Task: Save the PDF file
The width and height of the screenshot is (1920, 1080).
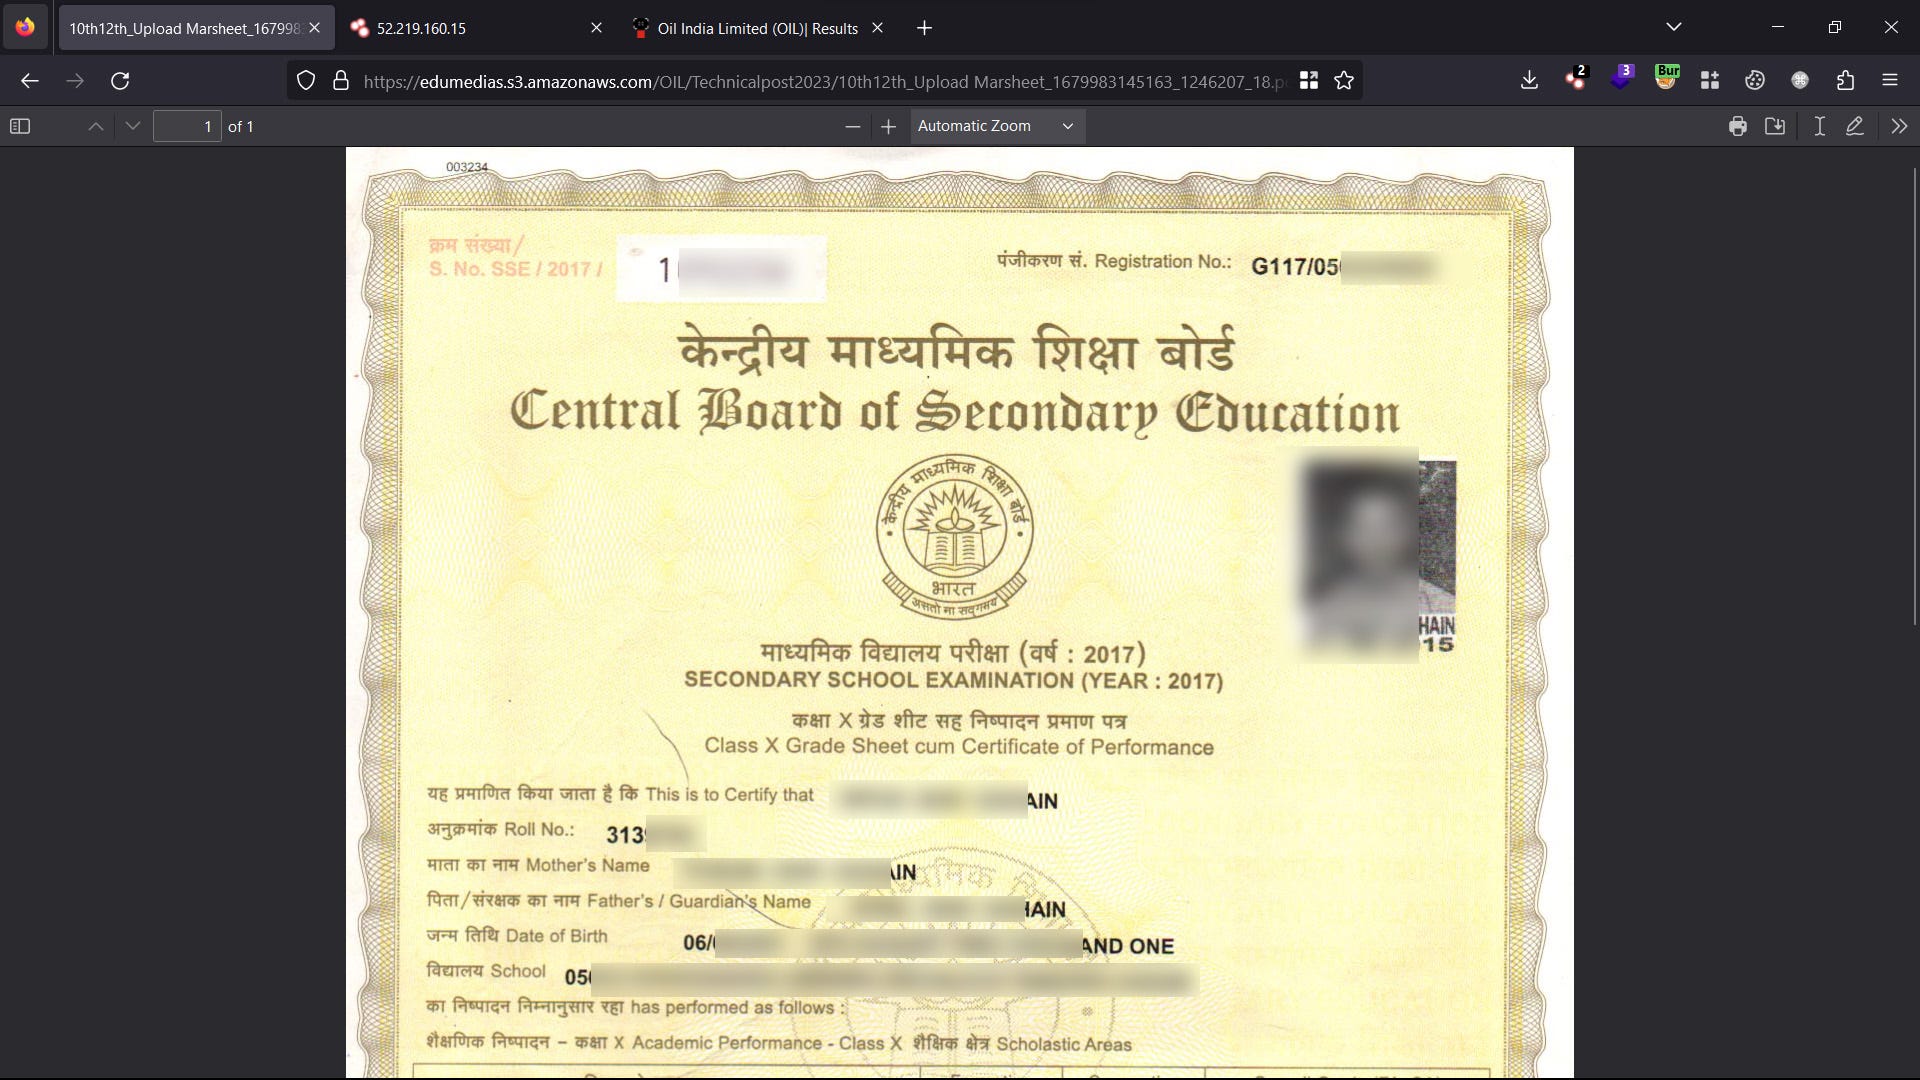Action: [x=1775, y=126]
